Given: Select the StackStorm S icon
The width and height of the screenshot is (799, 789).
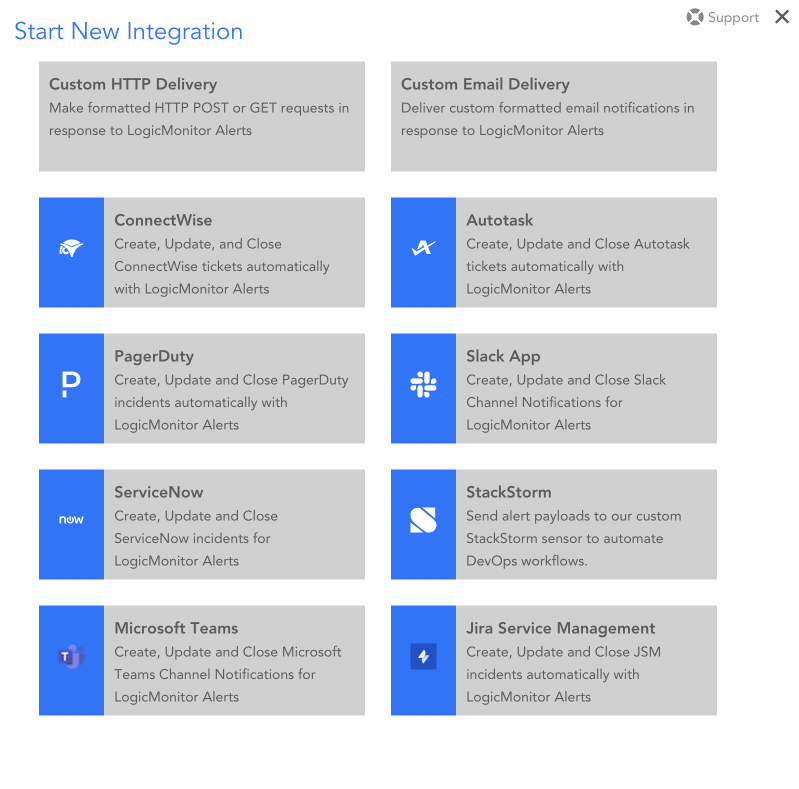Looking at the screenshot, I should pyautogui.click(x=423, y=520).
